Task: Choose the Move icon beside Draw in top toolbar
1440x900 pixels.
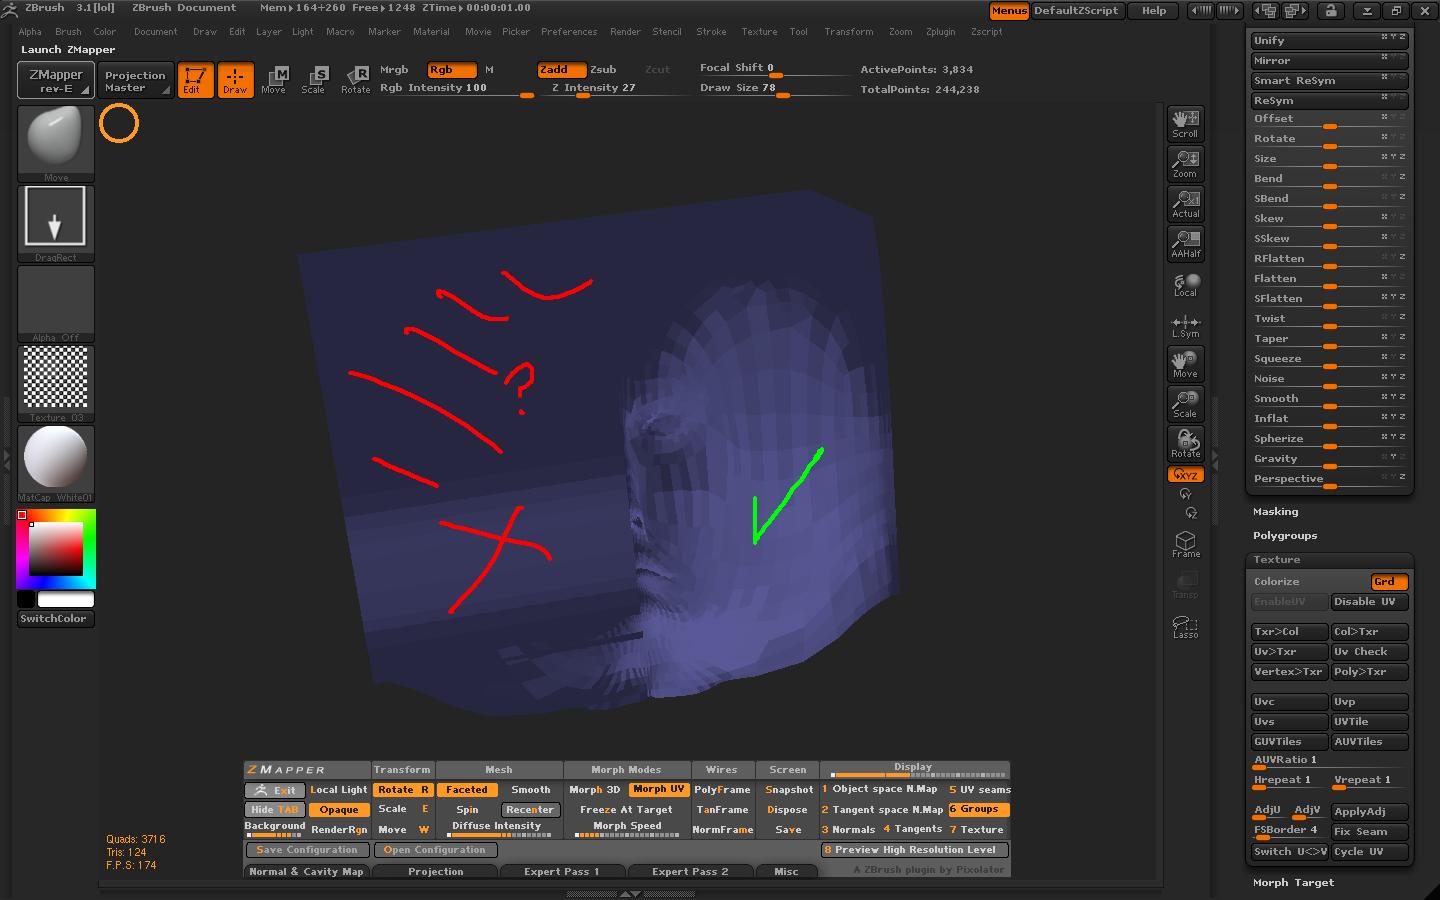Action: click(x=273, y=79)
